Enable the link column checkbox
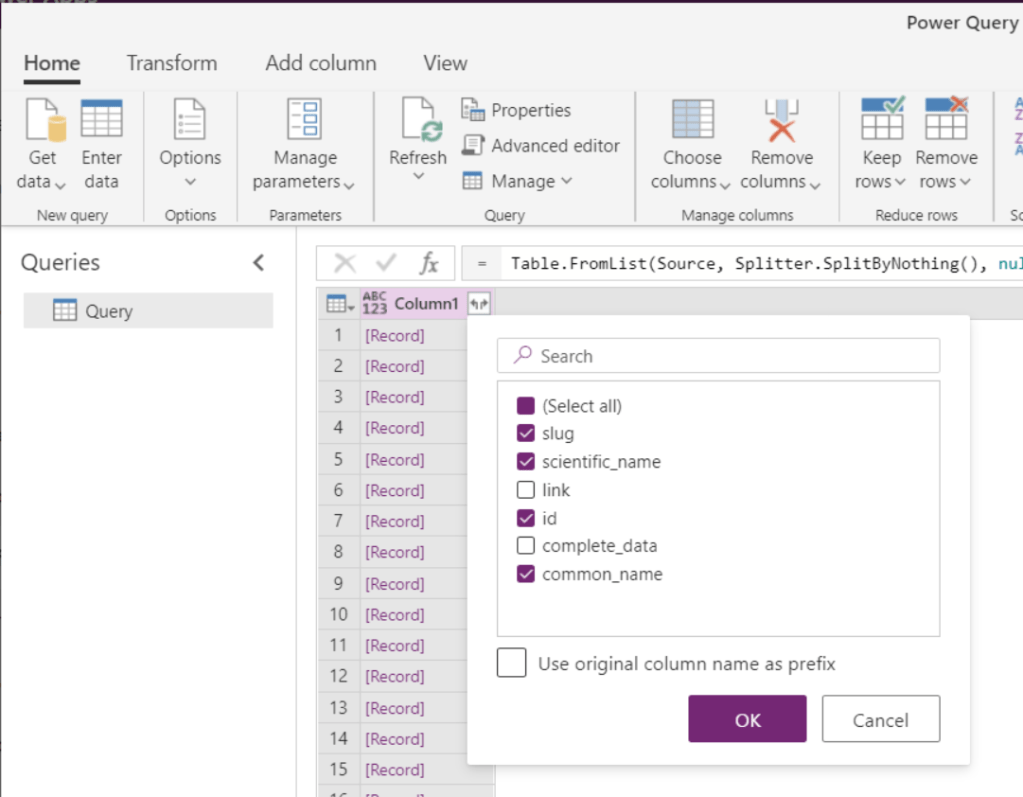This screenshot has height=797, width=1023. click(x=526, y=490)
